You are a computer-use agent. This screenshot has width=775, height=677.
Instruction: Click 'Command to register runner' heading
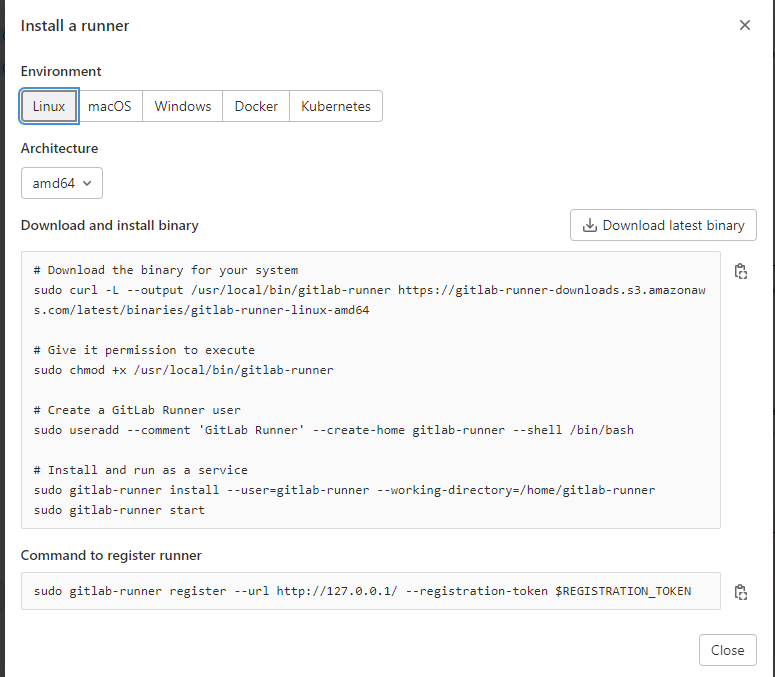111,555
